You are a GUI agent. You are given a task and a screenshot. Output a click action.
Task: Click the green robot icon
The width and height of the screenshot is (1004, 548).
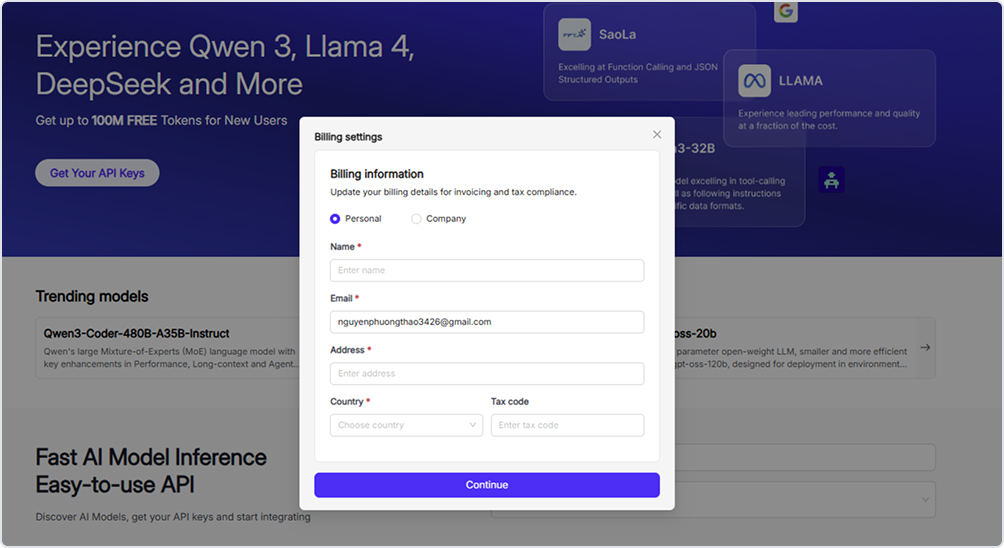click(x=831, y=180)
